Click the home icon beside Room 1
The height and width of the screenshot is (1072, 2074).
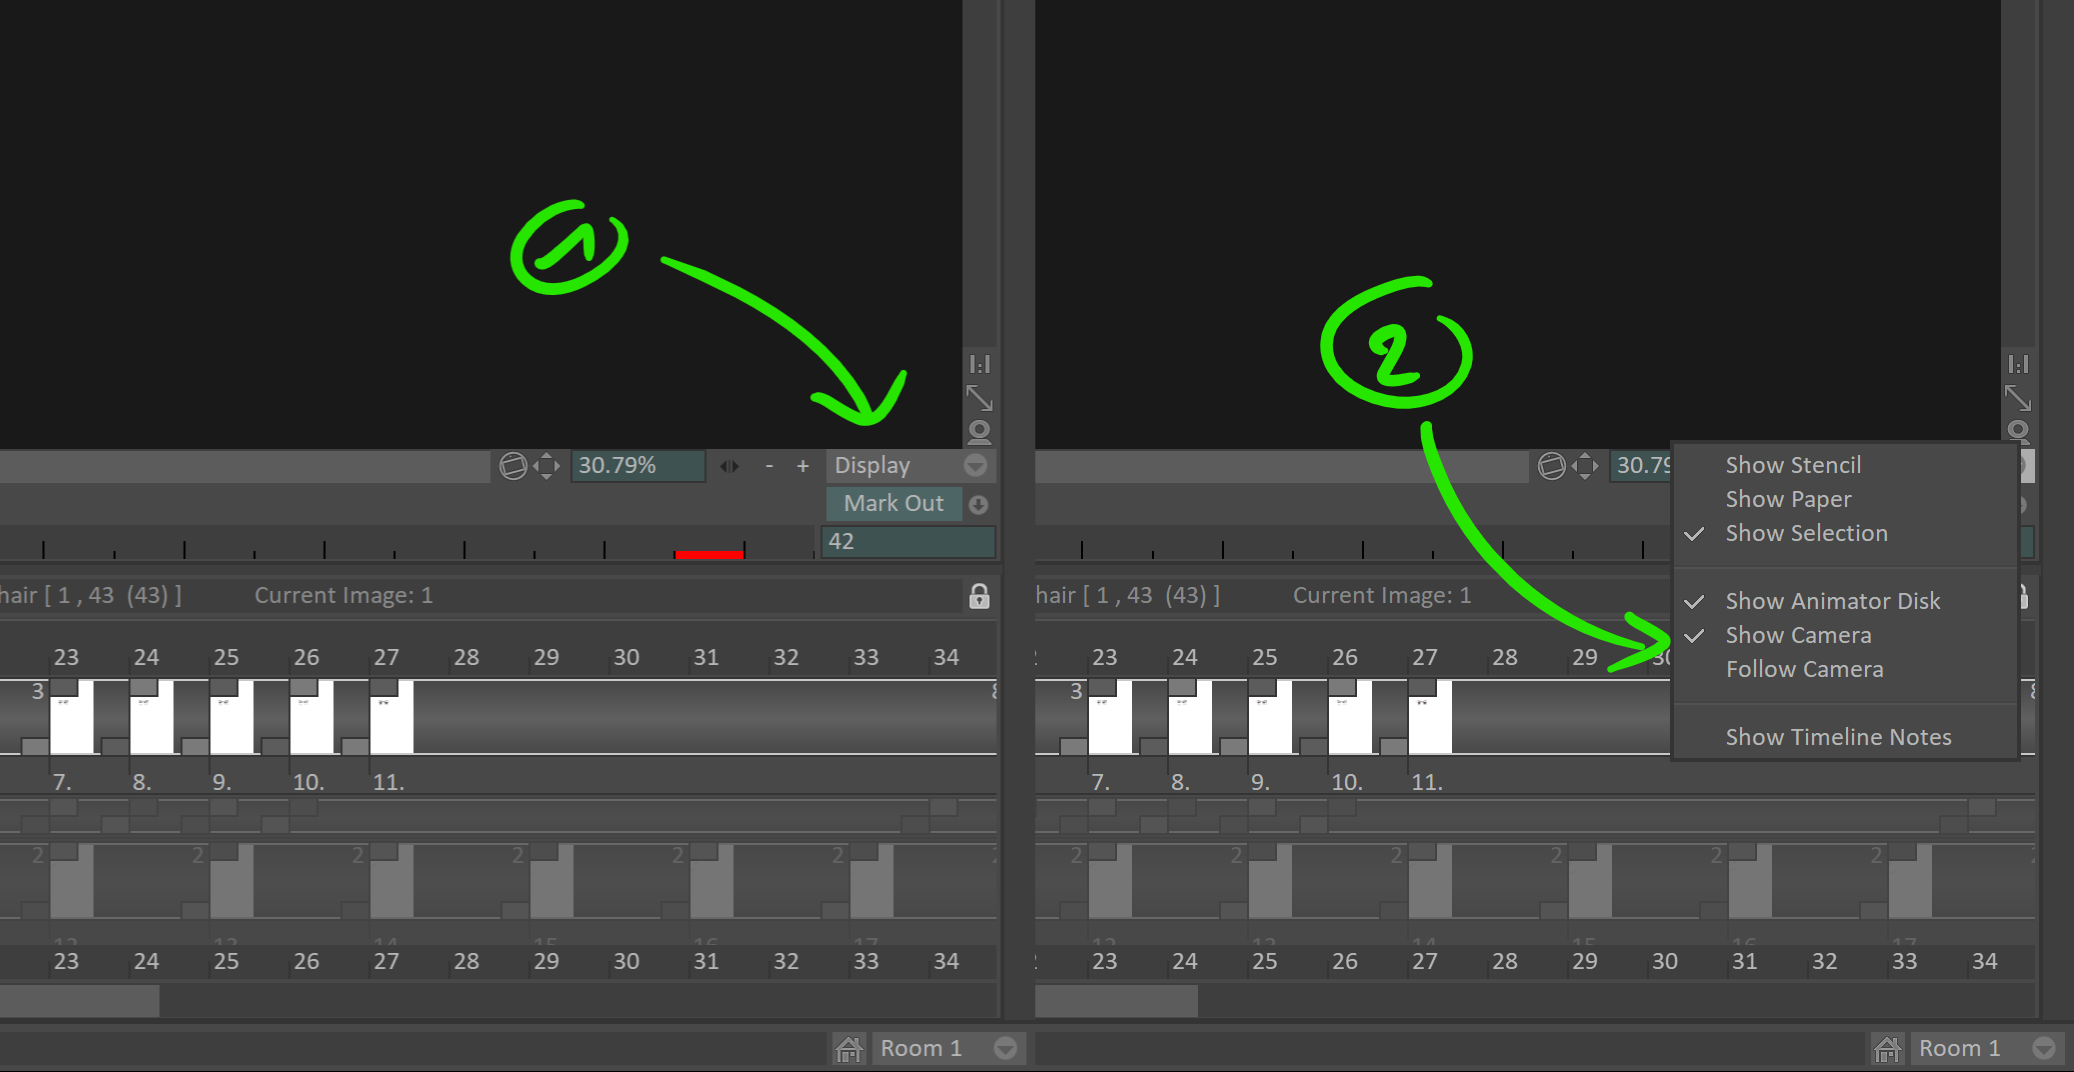pyautogui.click(x=848, y=1048)
